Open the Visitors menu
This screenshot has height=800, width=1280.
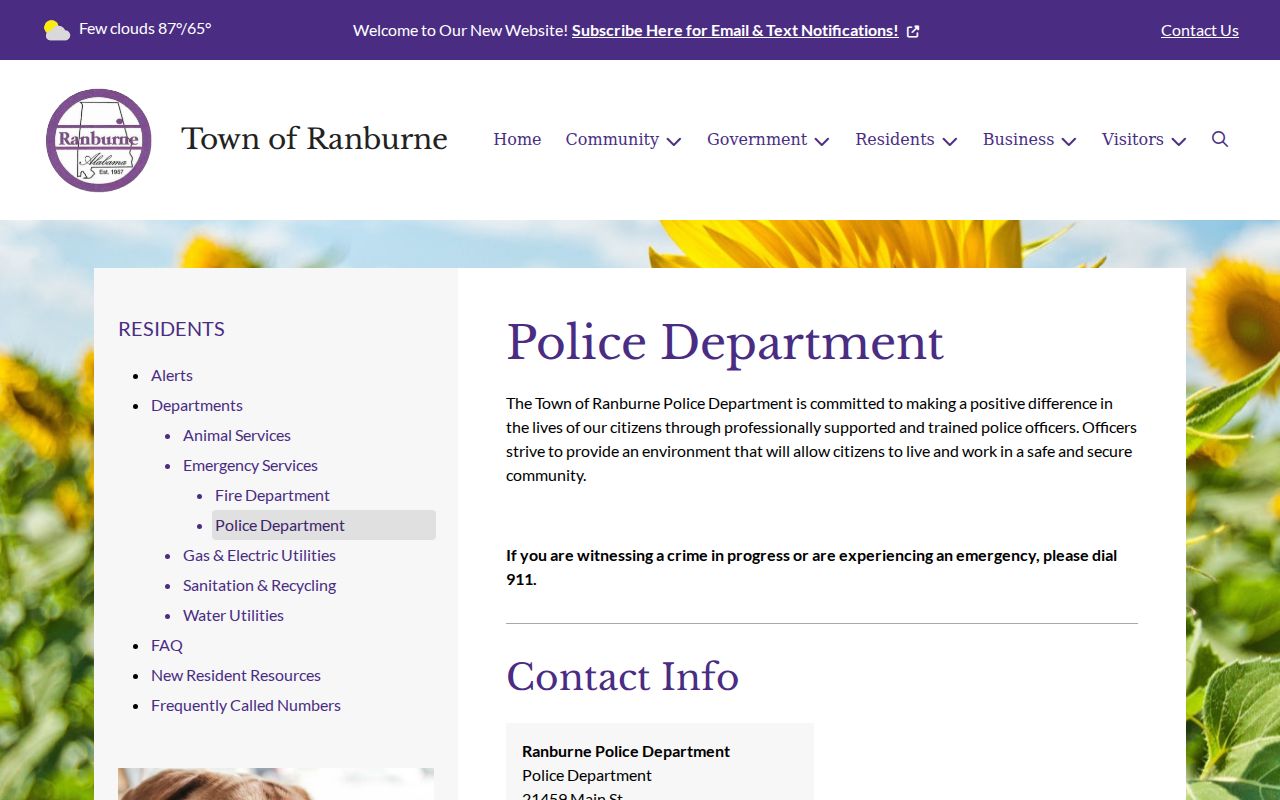pos(1133,139)
